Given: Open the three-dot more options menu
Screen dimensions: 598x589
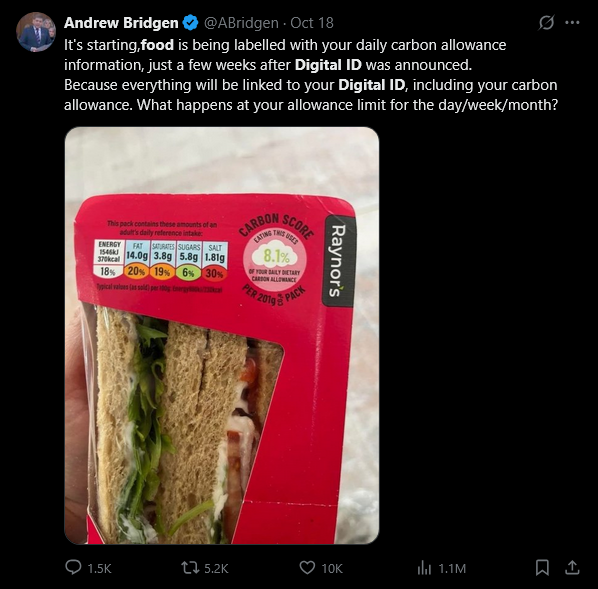Looking at the screenshot, I should point(572,23).
